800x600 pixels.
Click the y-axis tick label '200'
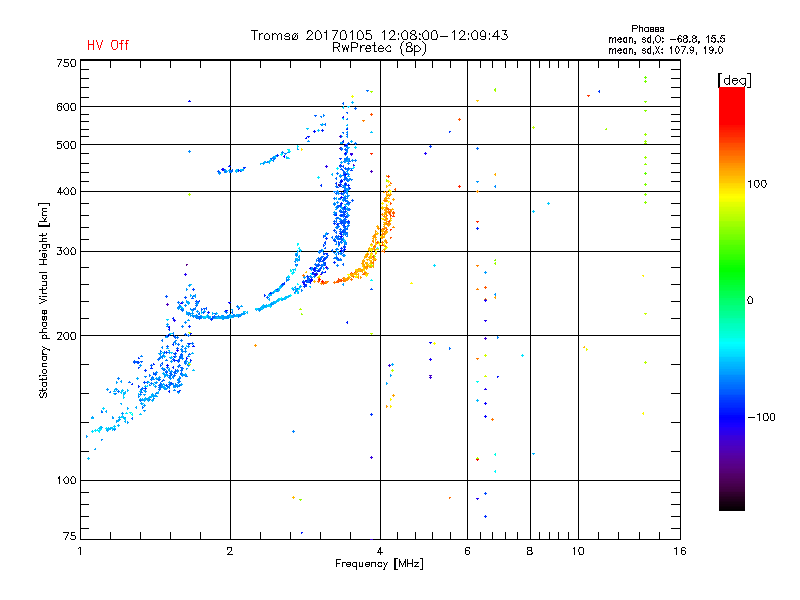(66, 336)
